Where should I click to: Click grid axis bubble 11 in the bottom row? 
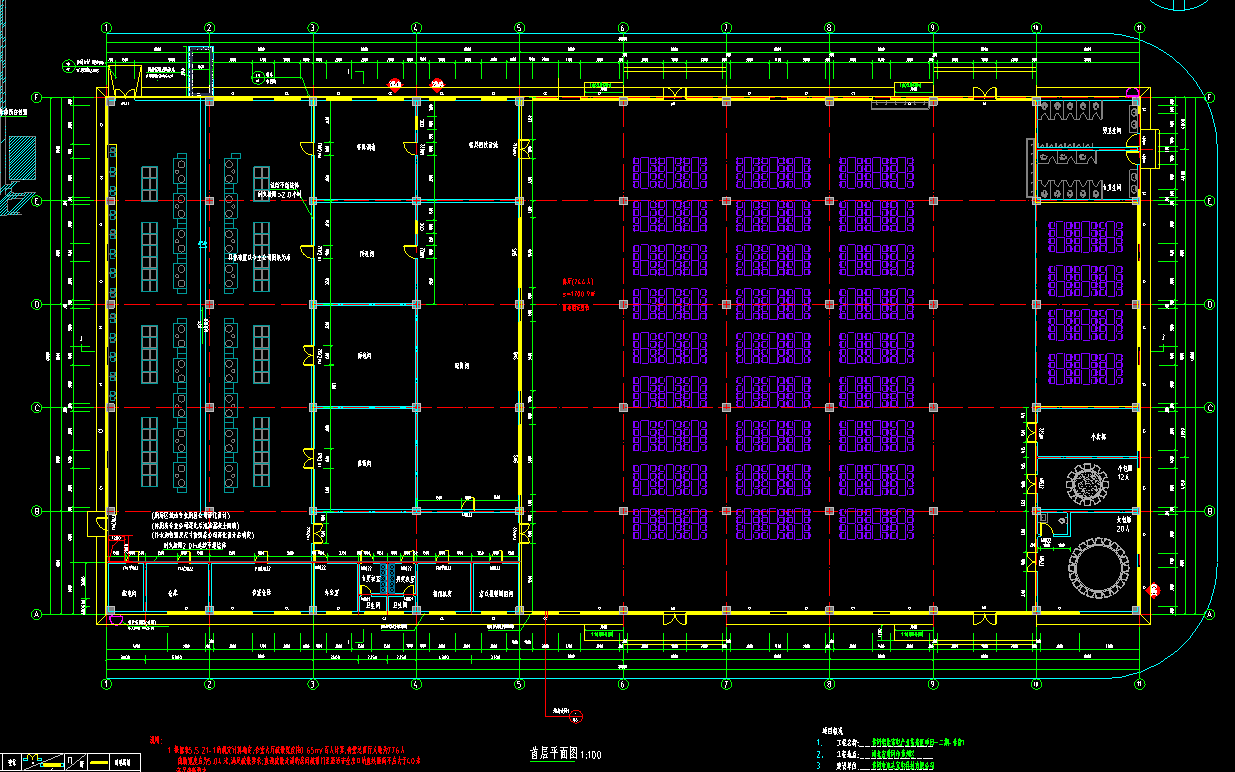coord(1139,684)
